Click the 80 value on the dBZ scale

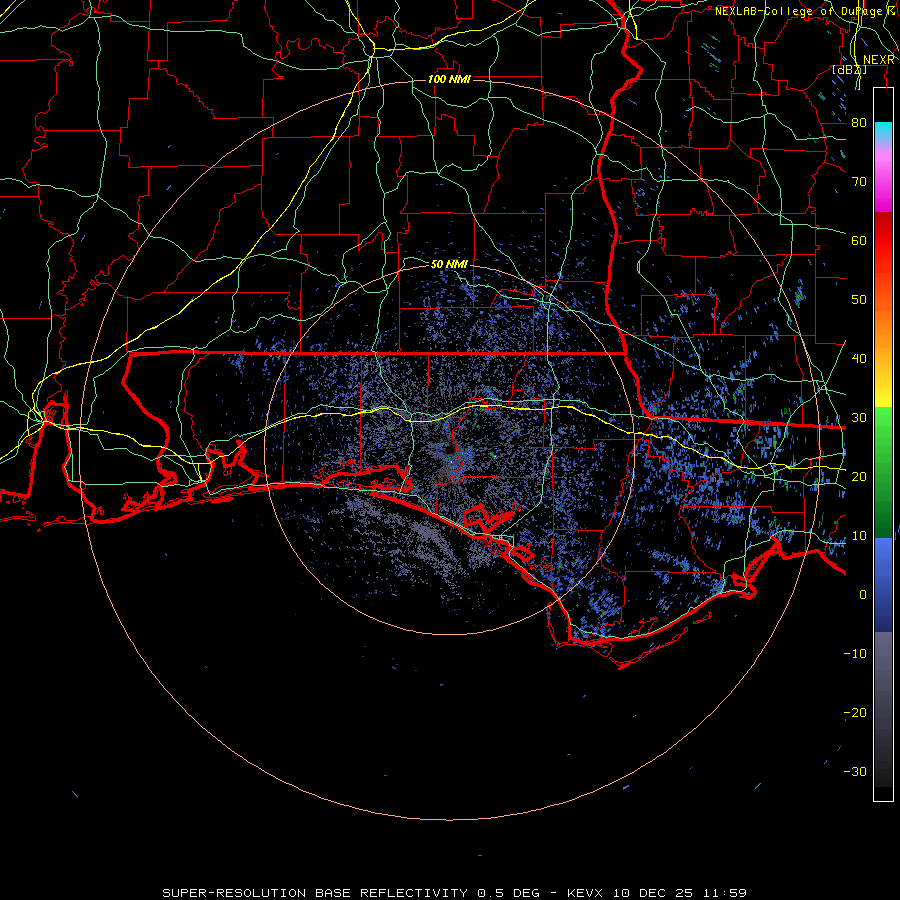tap(859, 122)
